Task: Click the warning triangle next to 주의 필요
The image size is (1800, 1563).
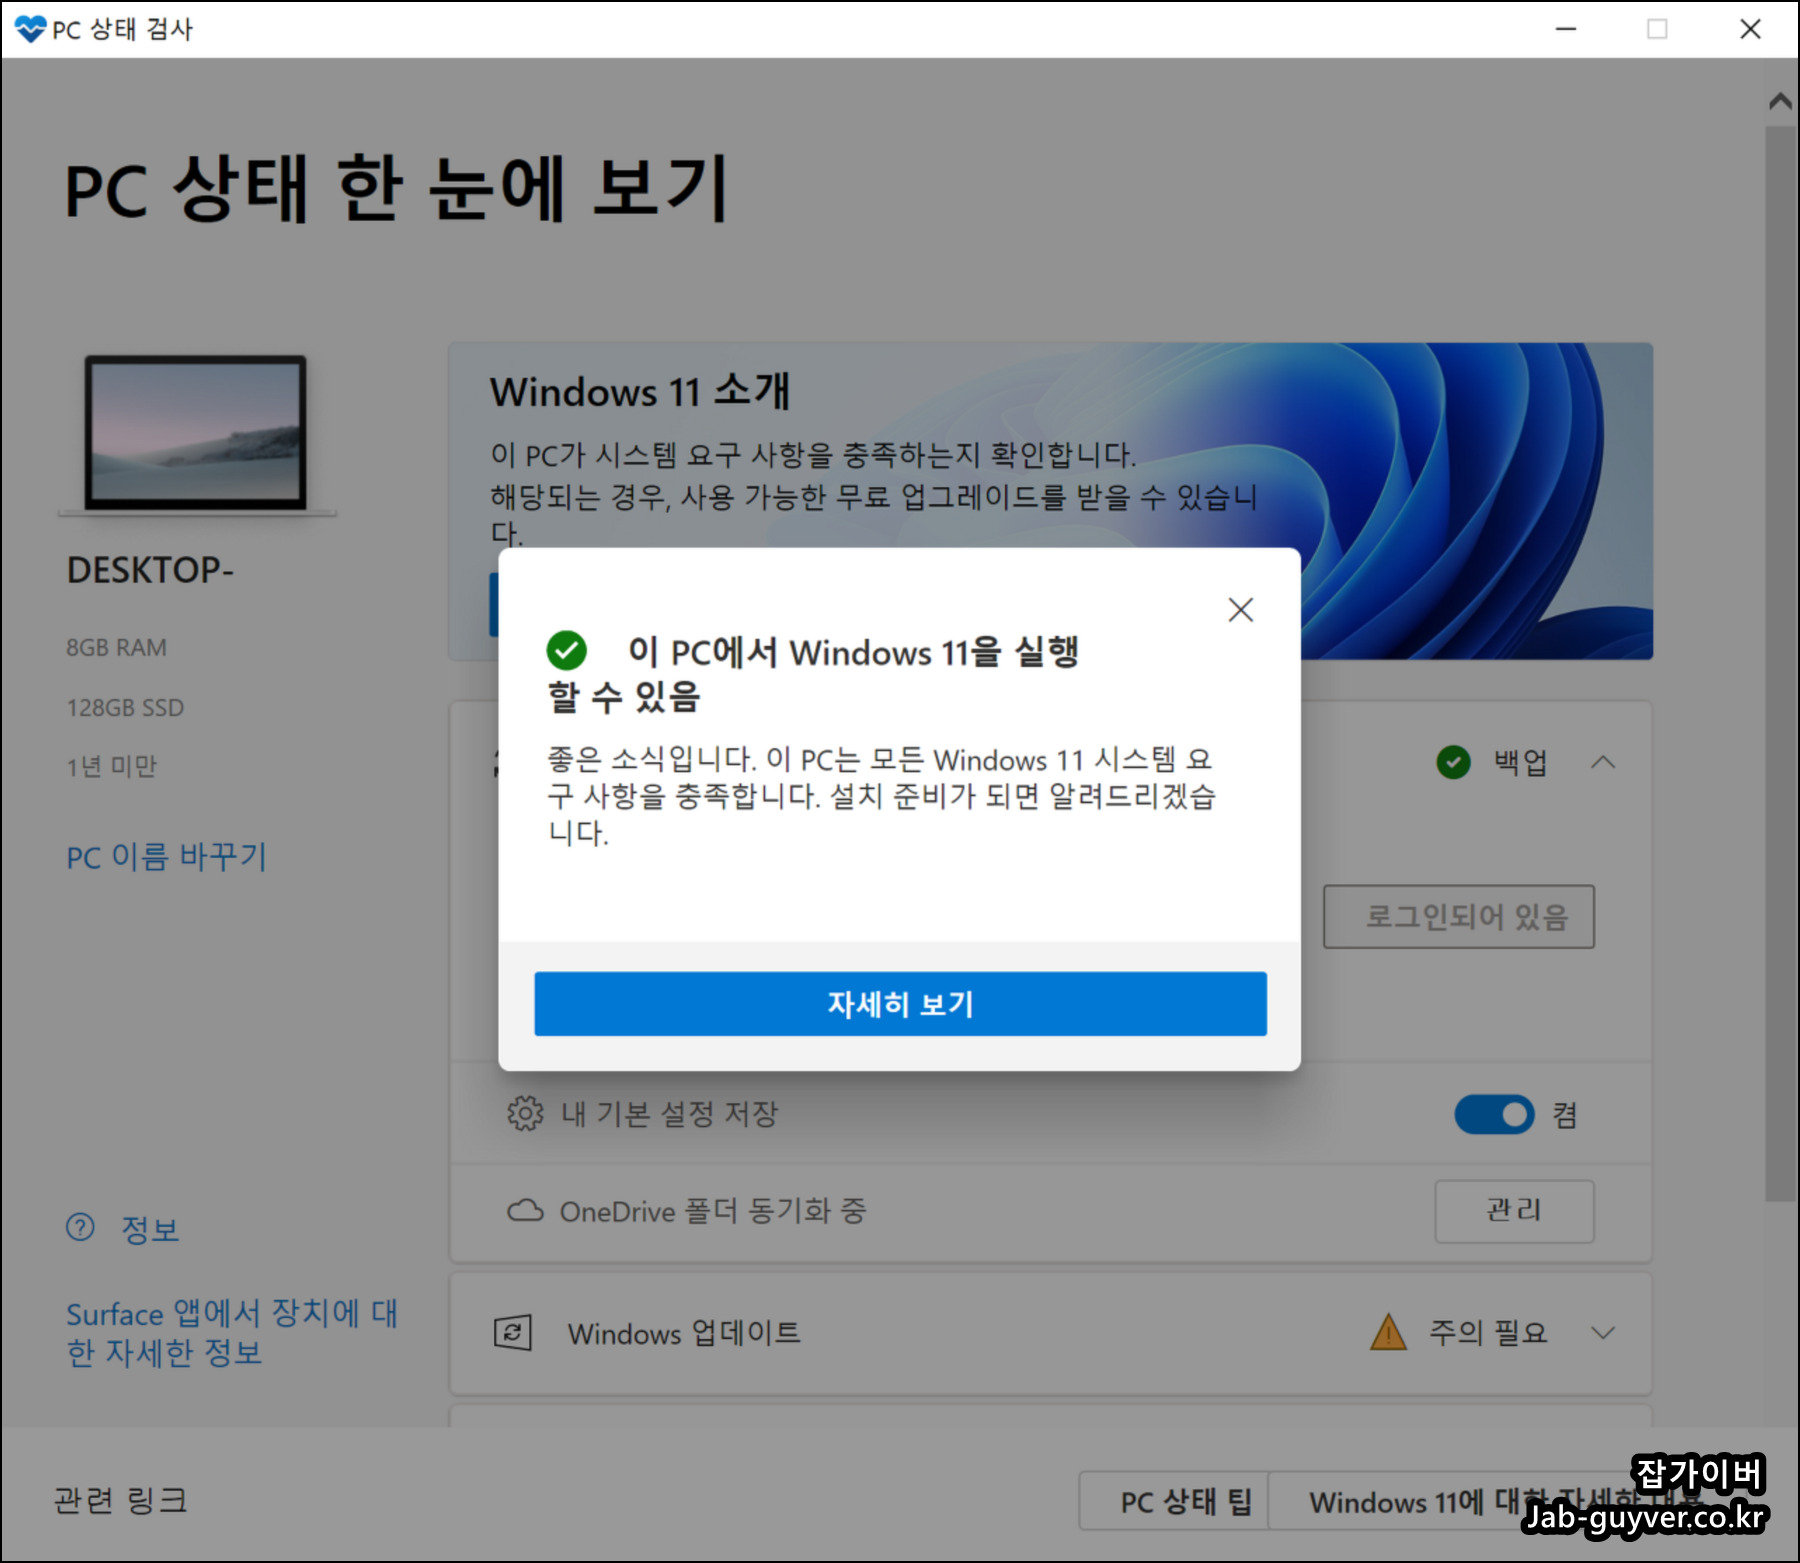Action: [1388, 1332]
